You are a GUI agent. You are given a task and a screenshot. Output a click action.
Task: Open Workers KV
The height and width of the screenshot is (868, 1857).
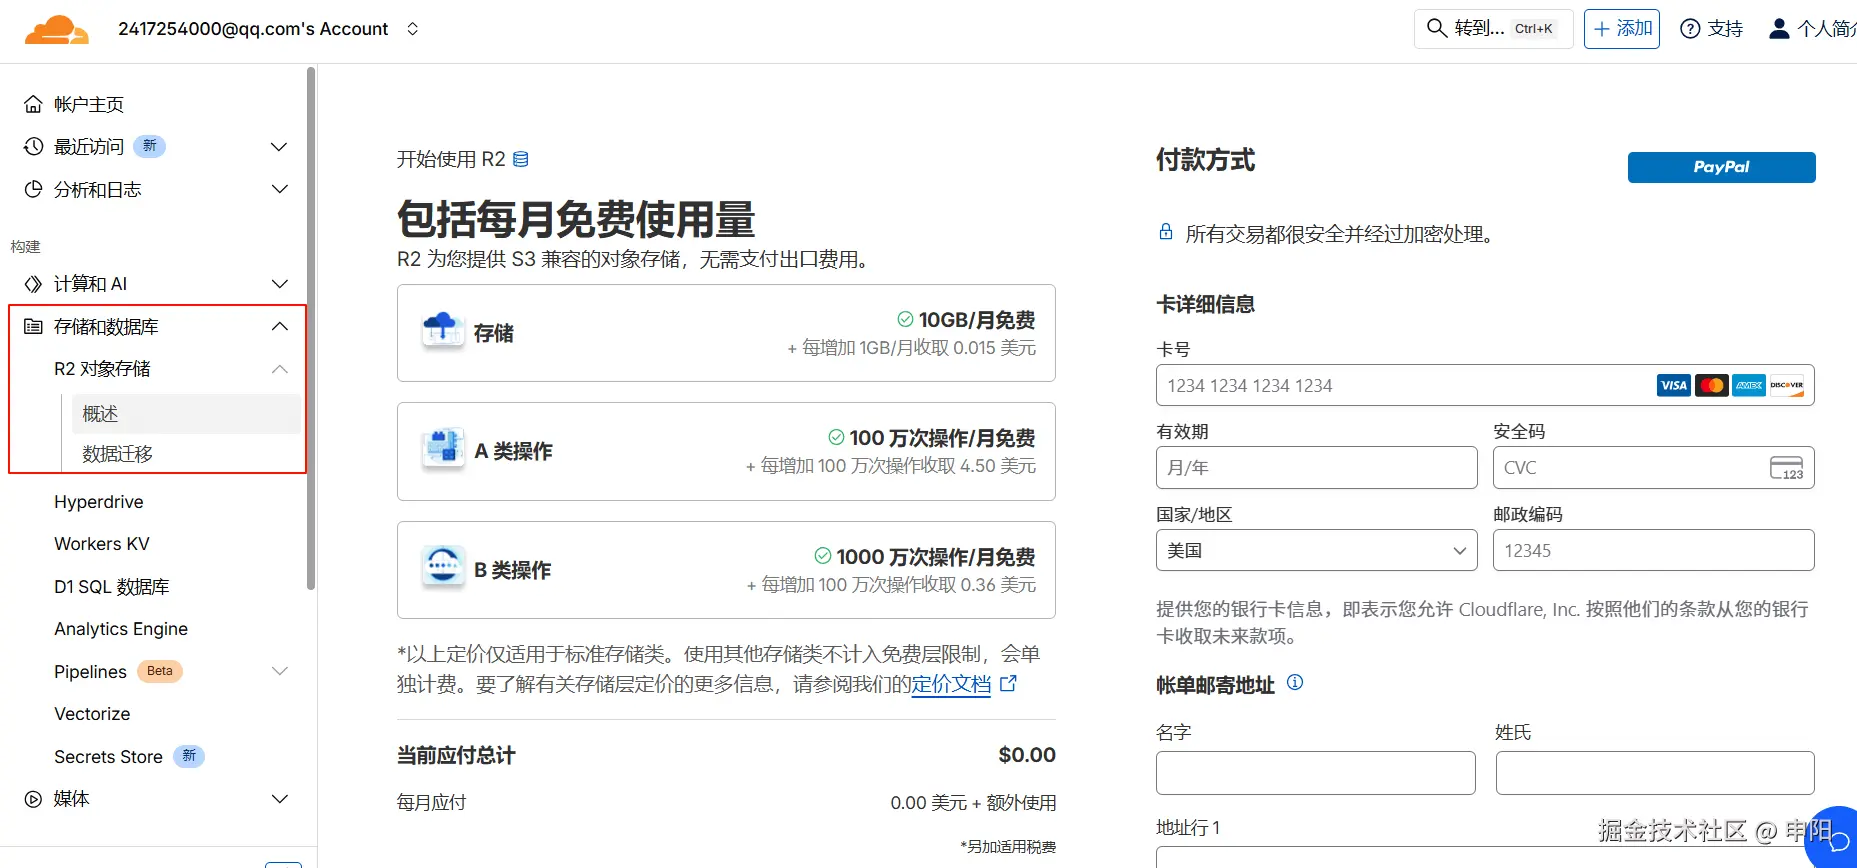[102, 544]
